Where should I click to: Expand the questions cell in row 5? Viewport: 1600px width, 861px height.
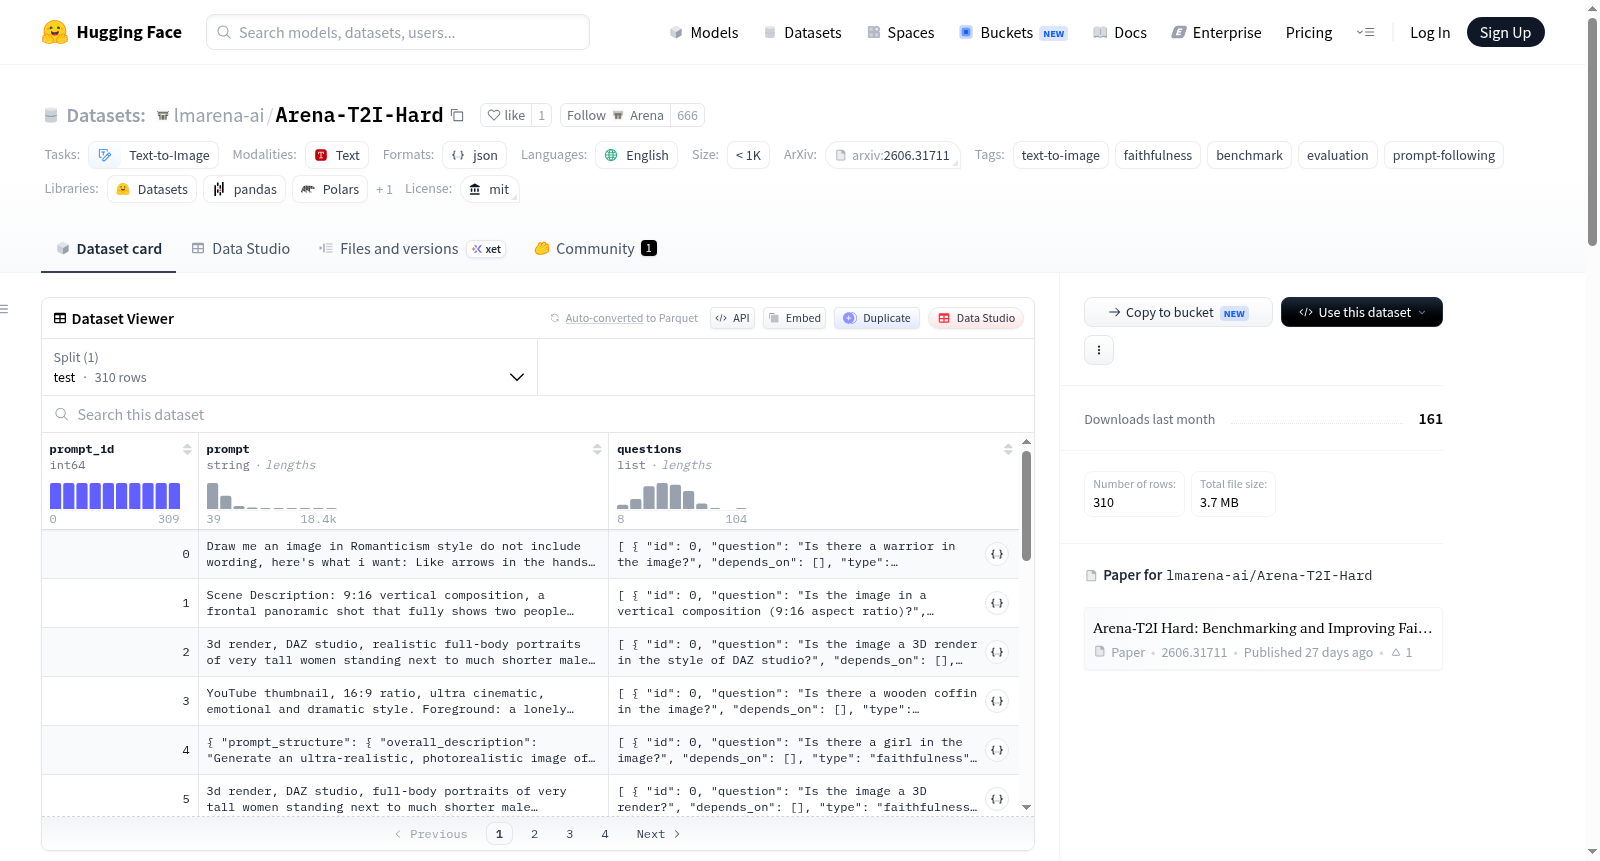(x=997, y=799)
